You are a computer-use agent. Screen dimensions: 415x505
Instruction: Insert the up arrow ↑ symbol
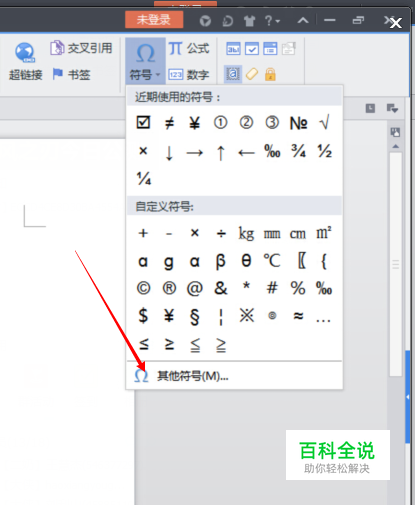coord(220,153)
